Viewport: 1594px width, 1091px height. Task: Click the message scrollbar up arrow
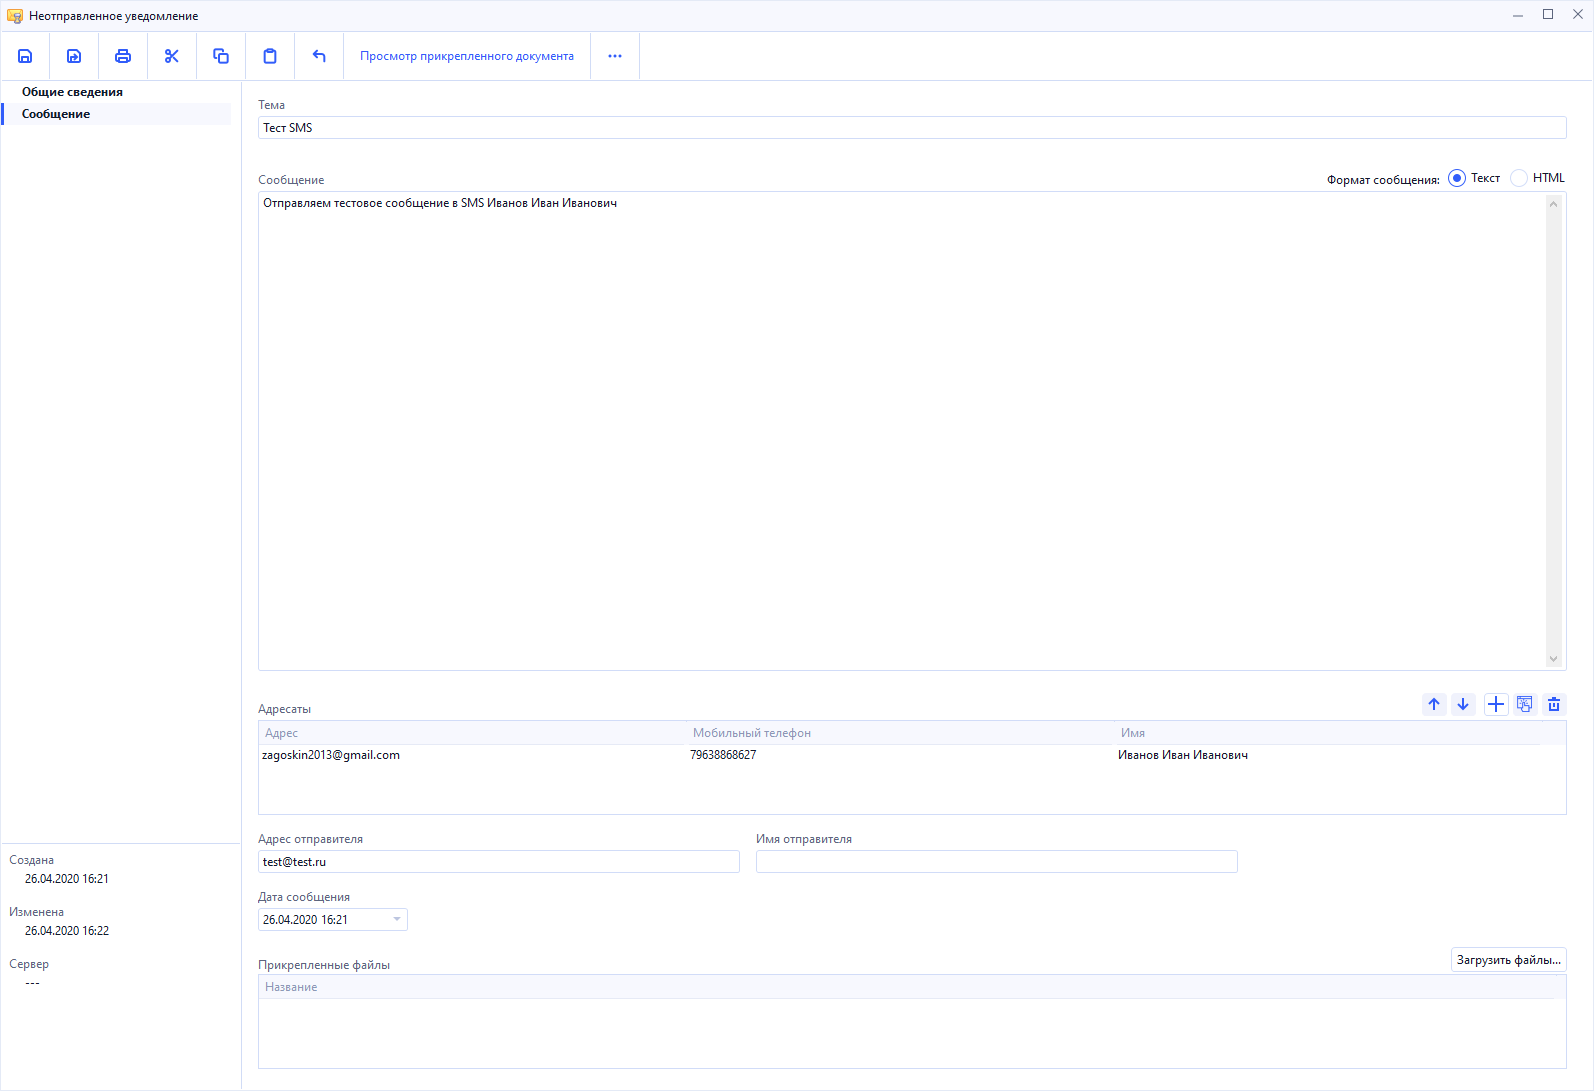click(1554, 204)
